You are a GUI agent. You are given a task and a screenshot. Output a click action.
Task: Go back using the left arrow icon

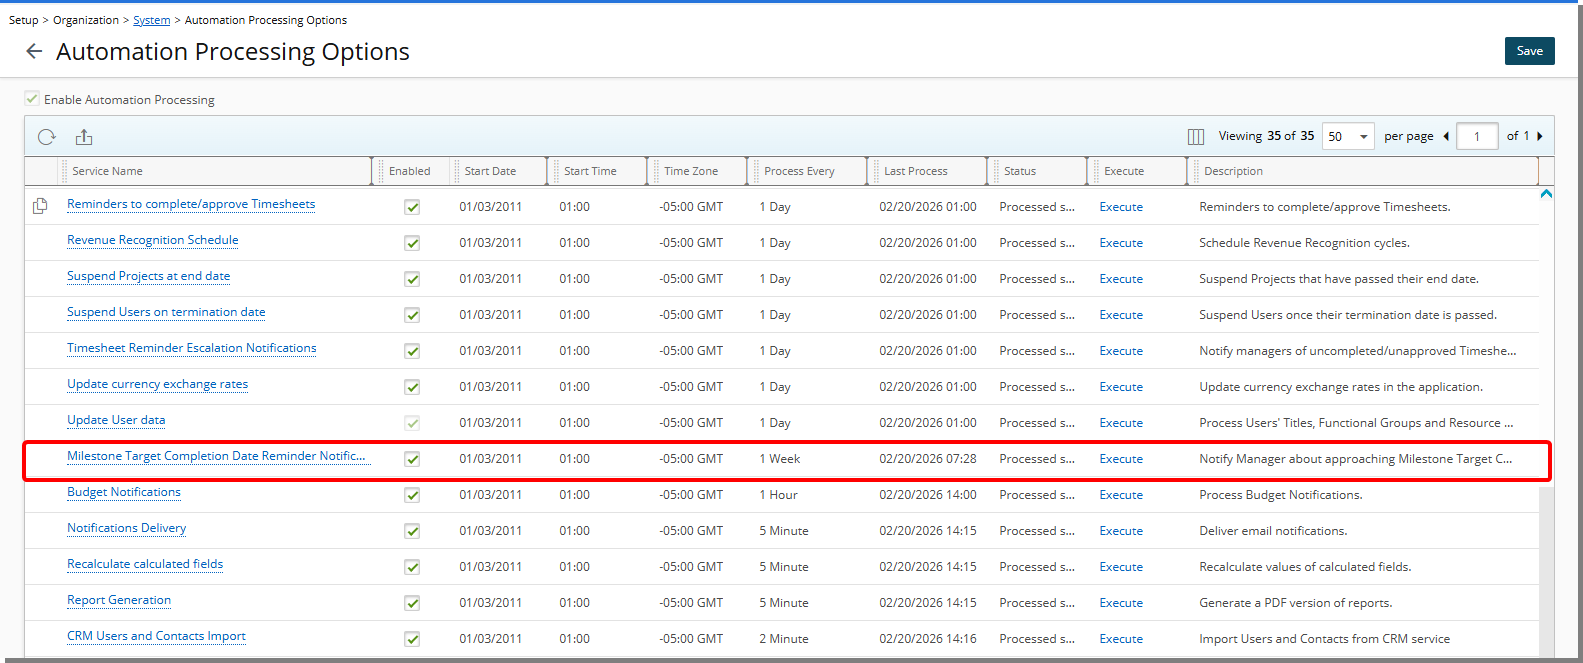[x=34, y=51]
